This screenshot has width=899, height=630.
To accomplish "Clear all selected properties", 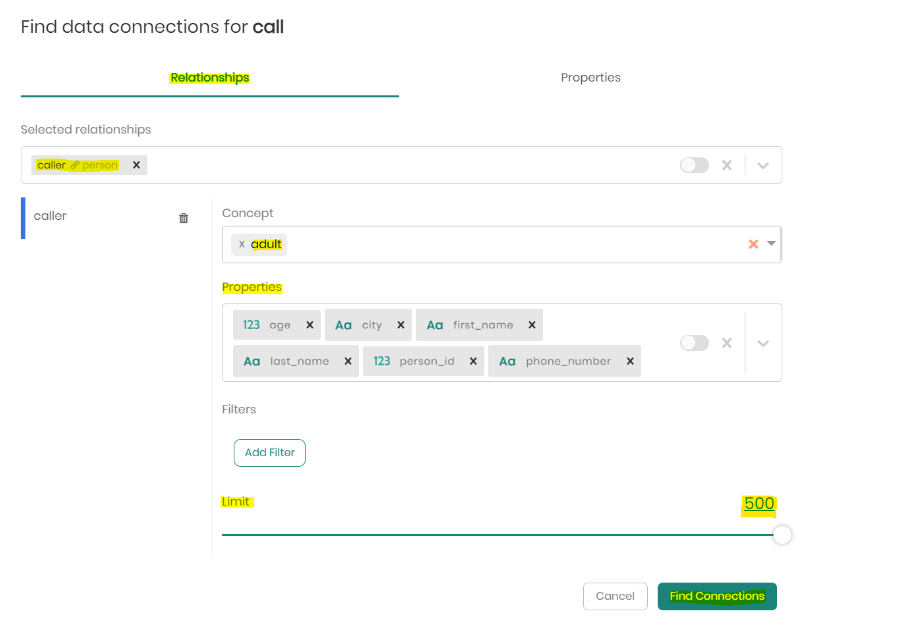I will coord(727,343).
